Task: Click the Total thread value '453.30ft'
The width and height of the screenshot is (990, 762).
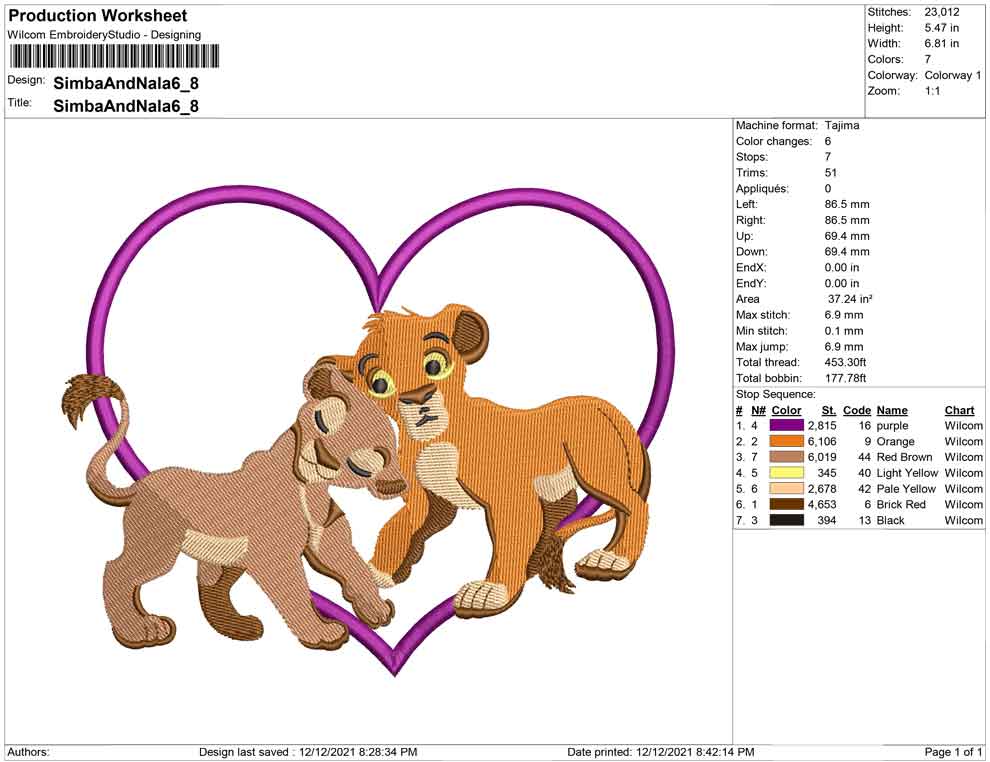Action: pyautogui.click(x=845, y=362)
